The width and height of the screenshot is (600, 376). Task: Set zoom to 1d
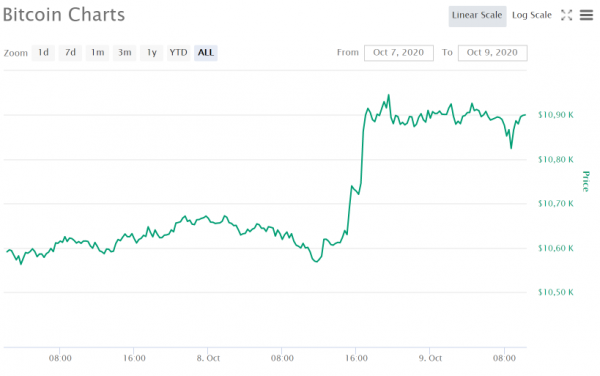(43, 53)
